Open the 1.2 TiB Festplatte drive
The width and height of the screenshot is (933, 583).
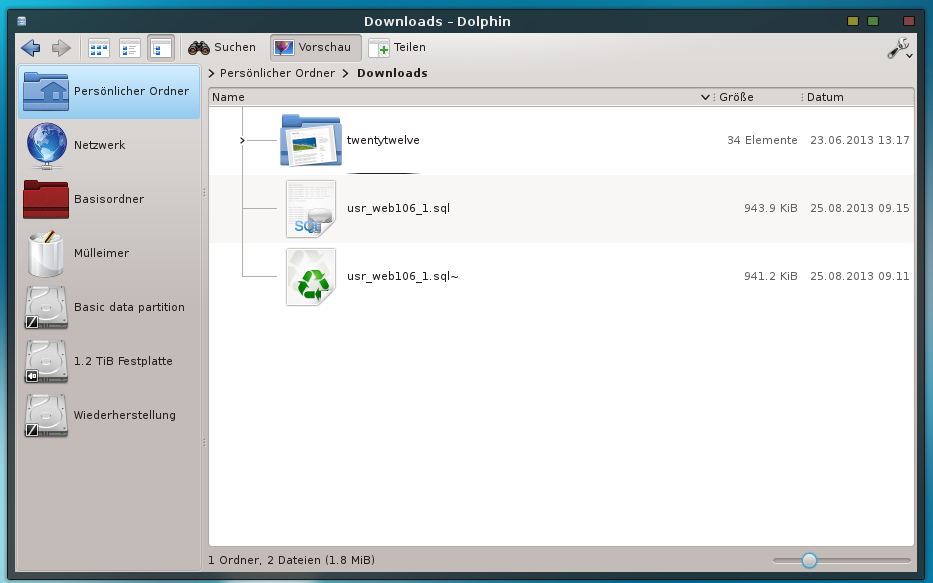122,361
